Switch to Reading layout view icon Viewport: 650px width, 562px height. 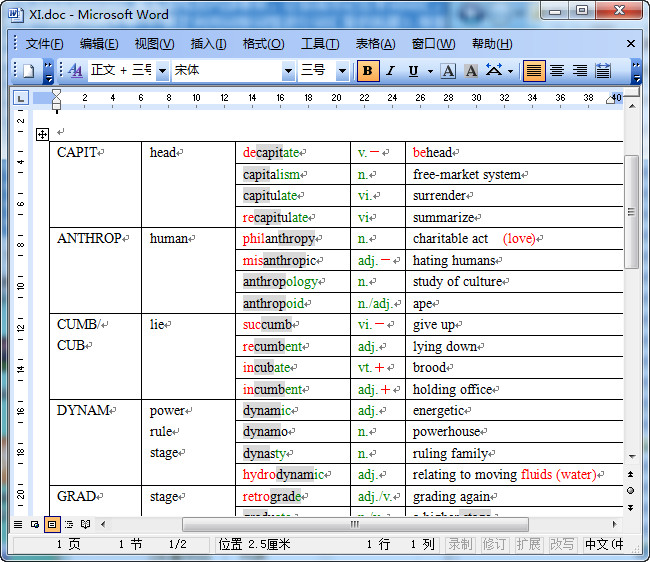click(85, 524)
